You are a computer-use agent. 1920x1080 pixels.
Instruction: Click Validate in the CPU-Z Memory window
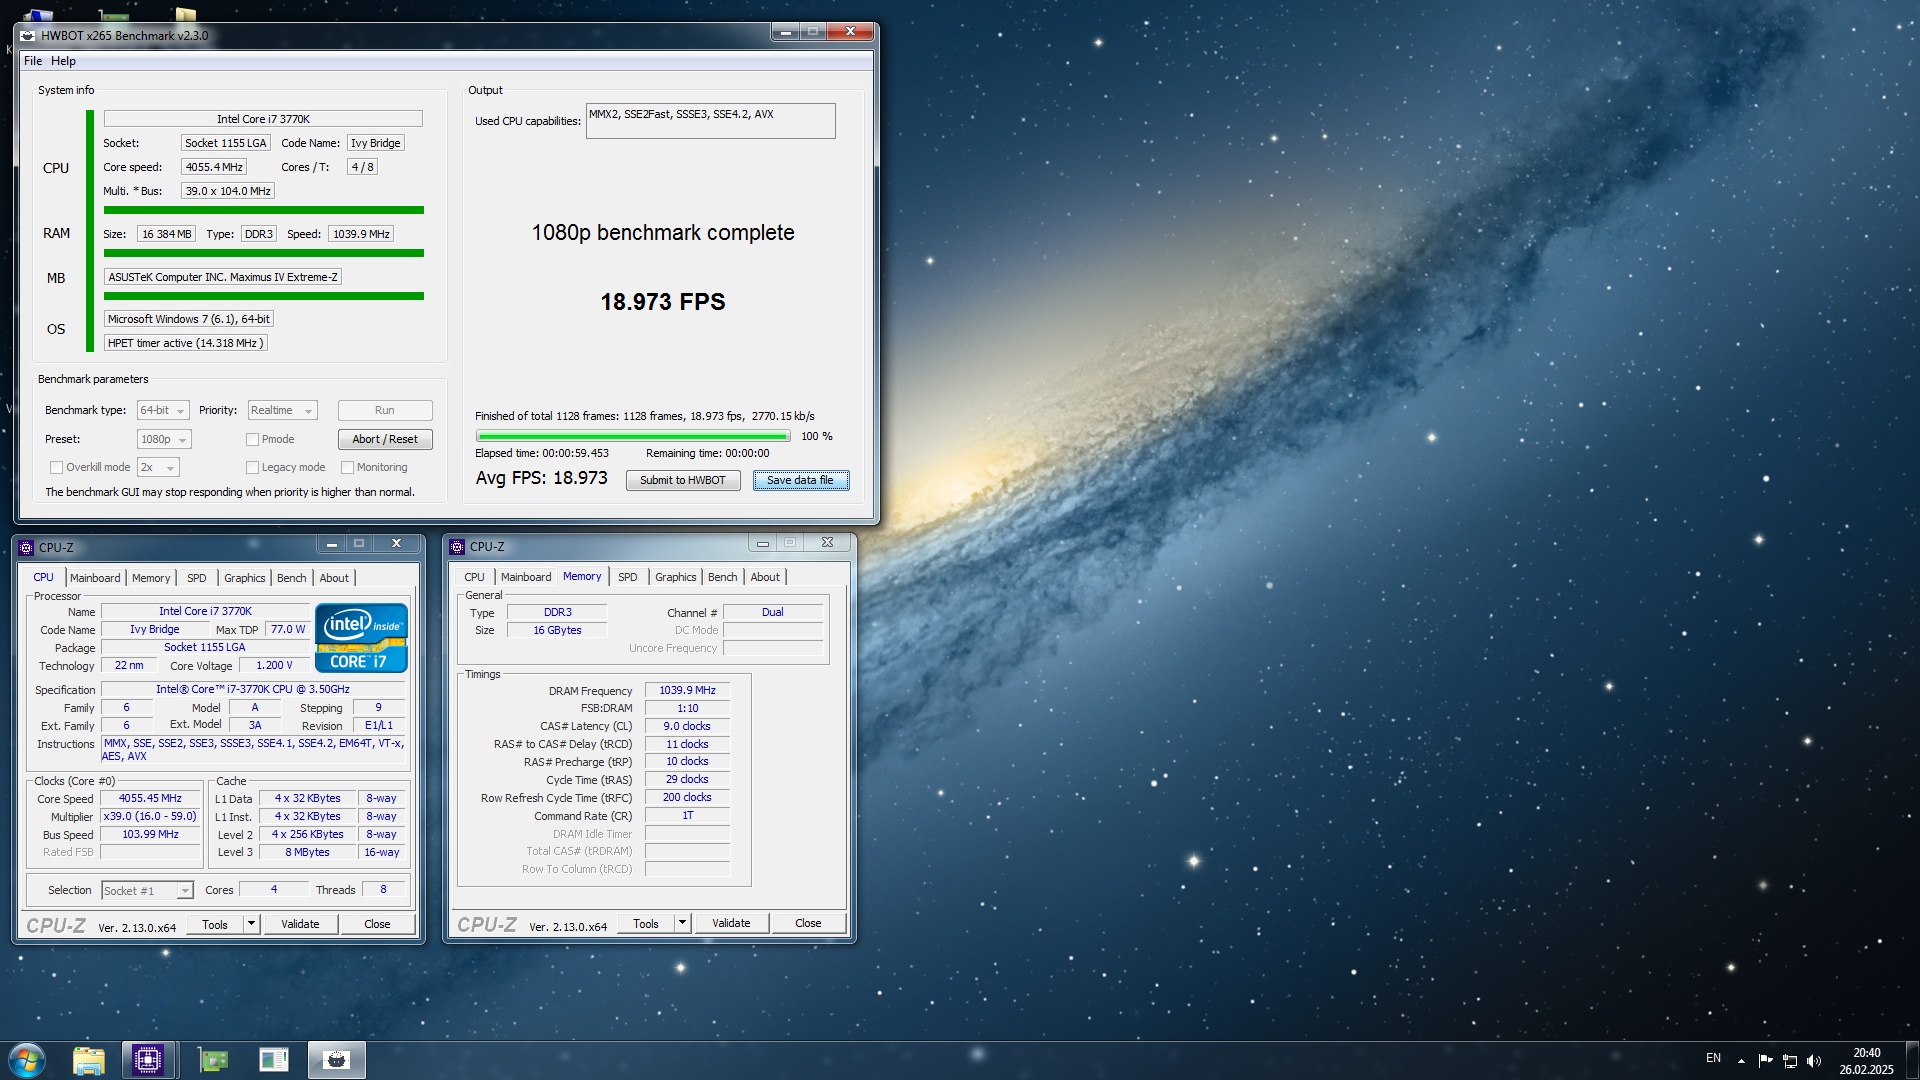[x=731, y=923]
